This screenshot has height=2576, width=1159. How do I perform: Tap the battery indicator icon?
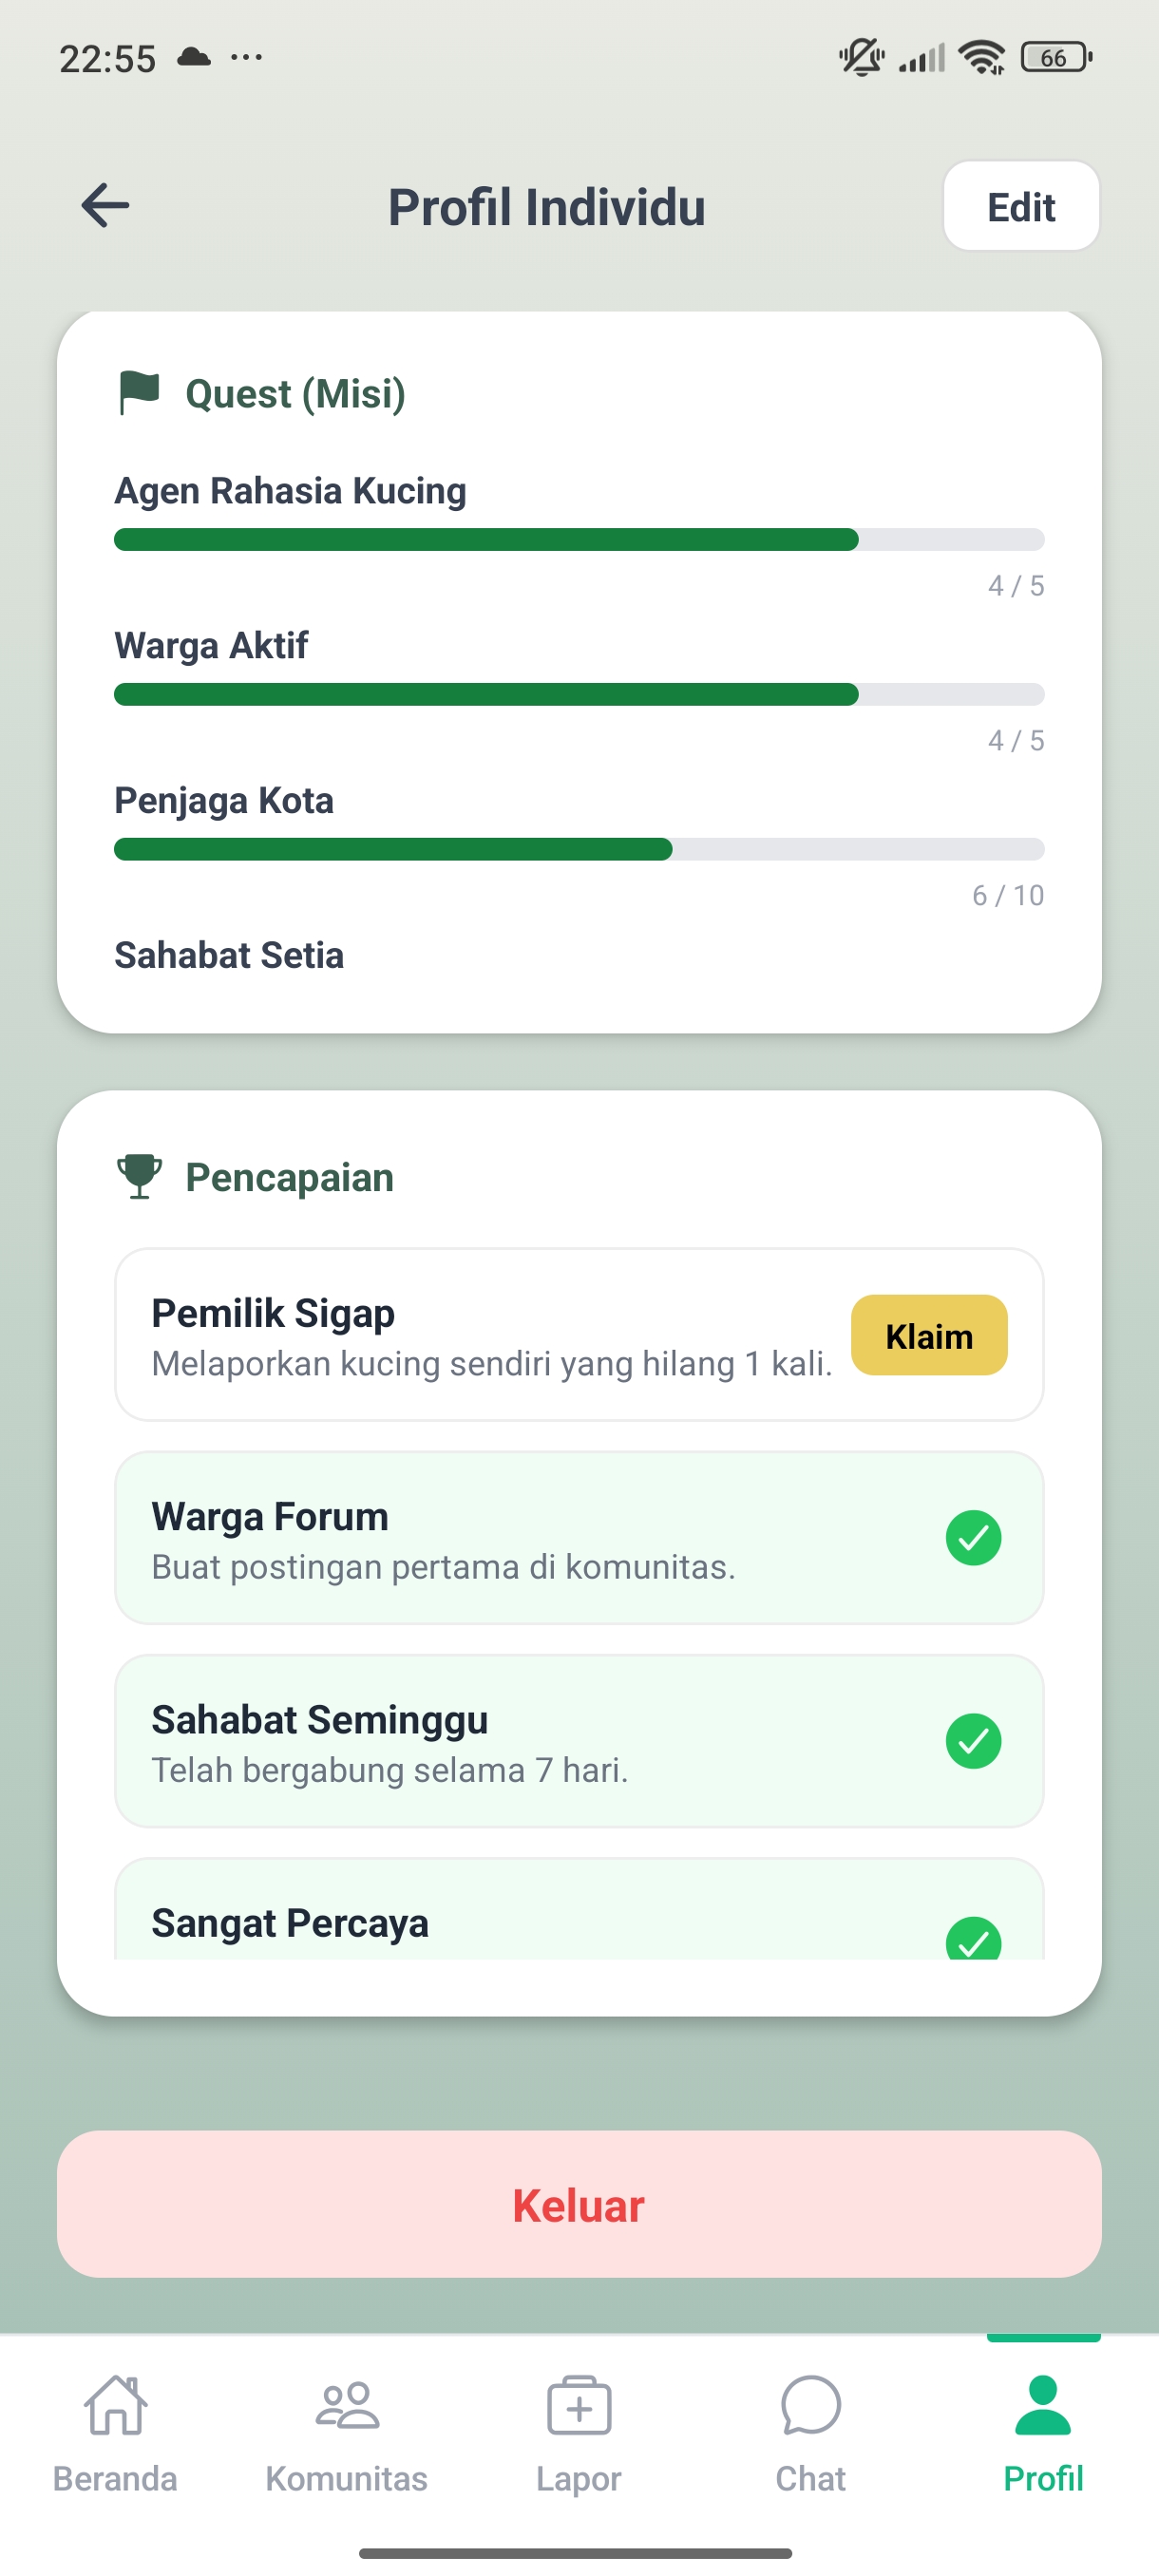coord(1055,58)
